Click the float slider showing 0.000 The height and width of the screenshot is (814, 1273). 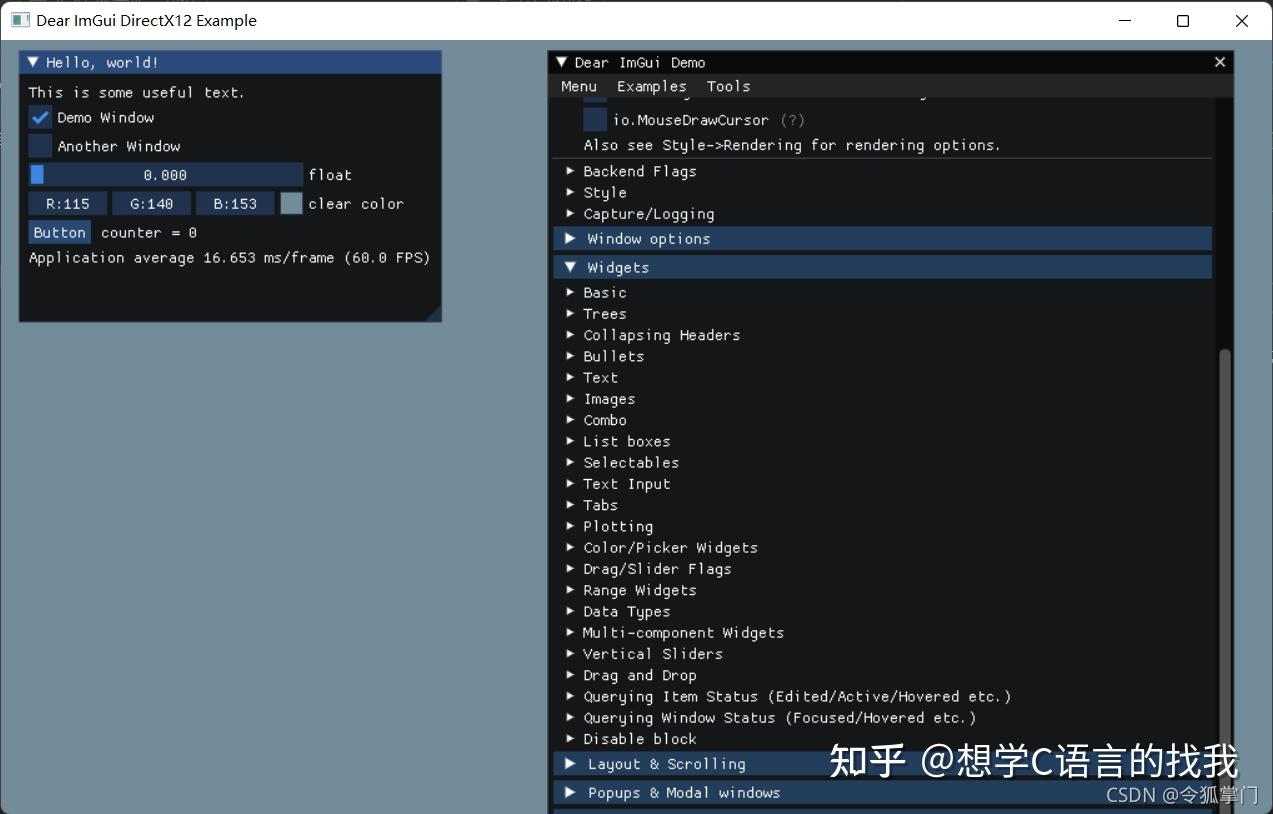(163, 174)
